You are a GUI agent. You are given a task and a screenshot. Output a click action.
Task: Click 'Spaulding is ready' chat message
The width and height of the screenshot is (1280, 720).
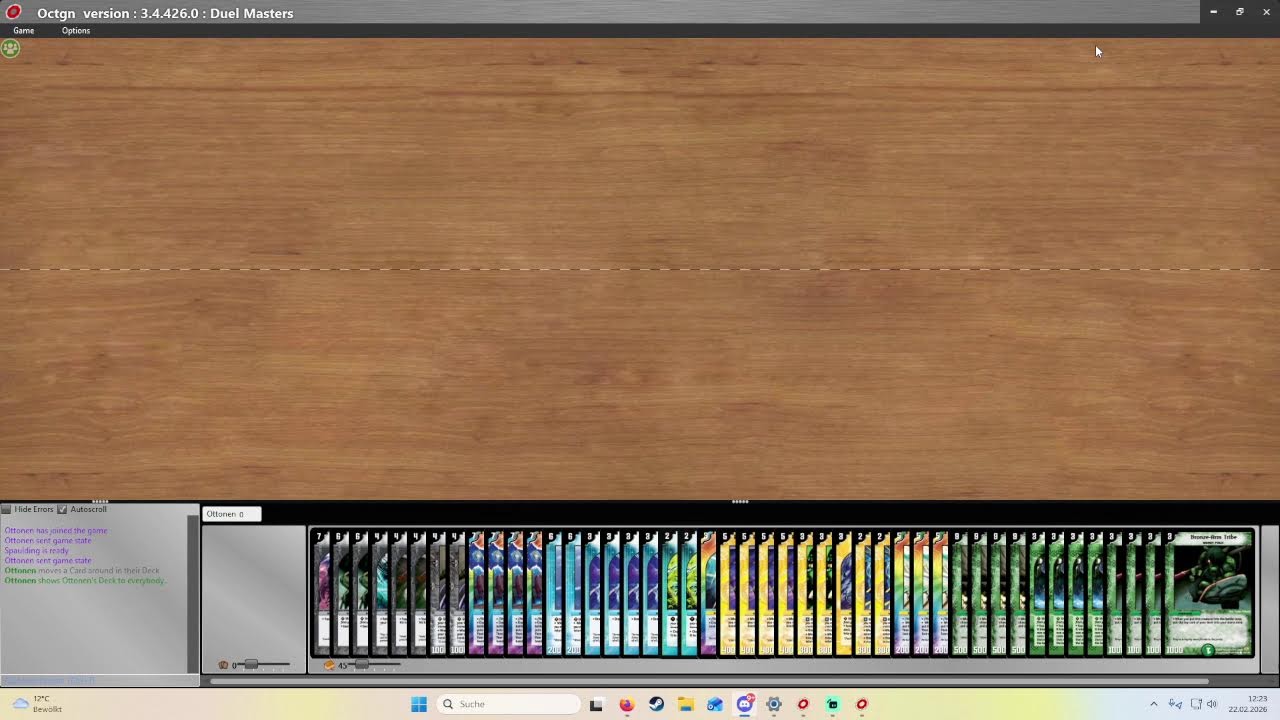(37, 551)
